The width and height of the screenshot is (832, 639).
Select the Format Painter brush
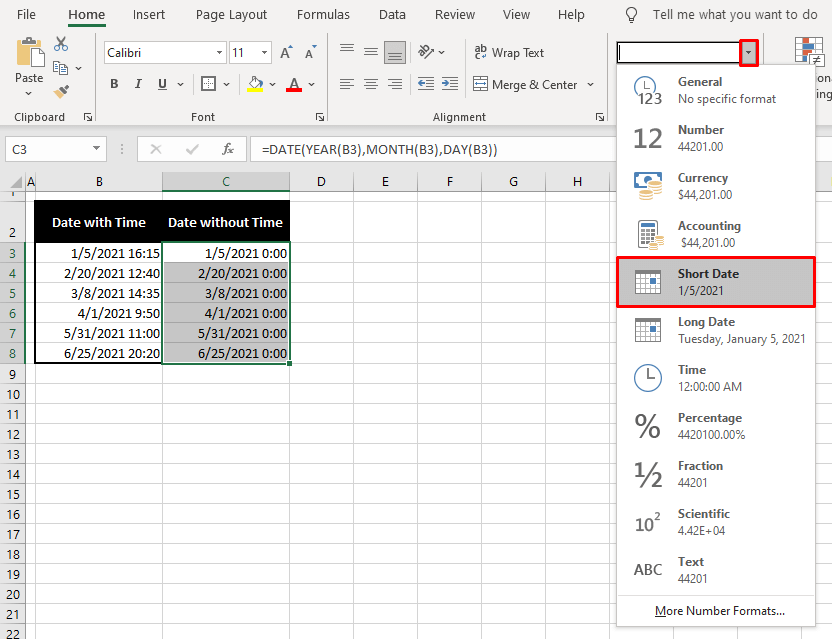(61, 91)
